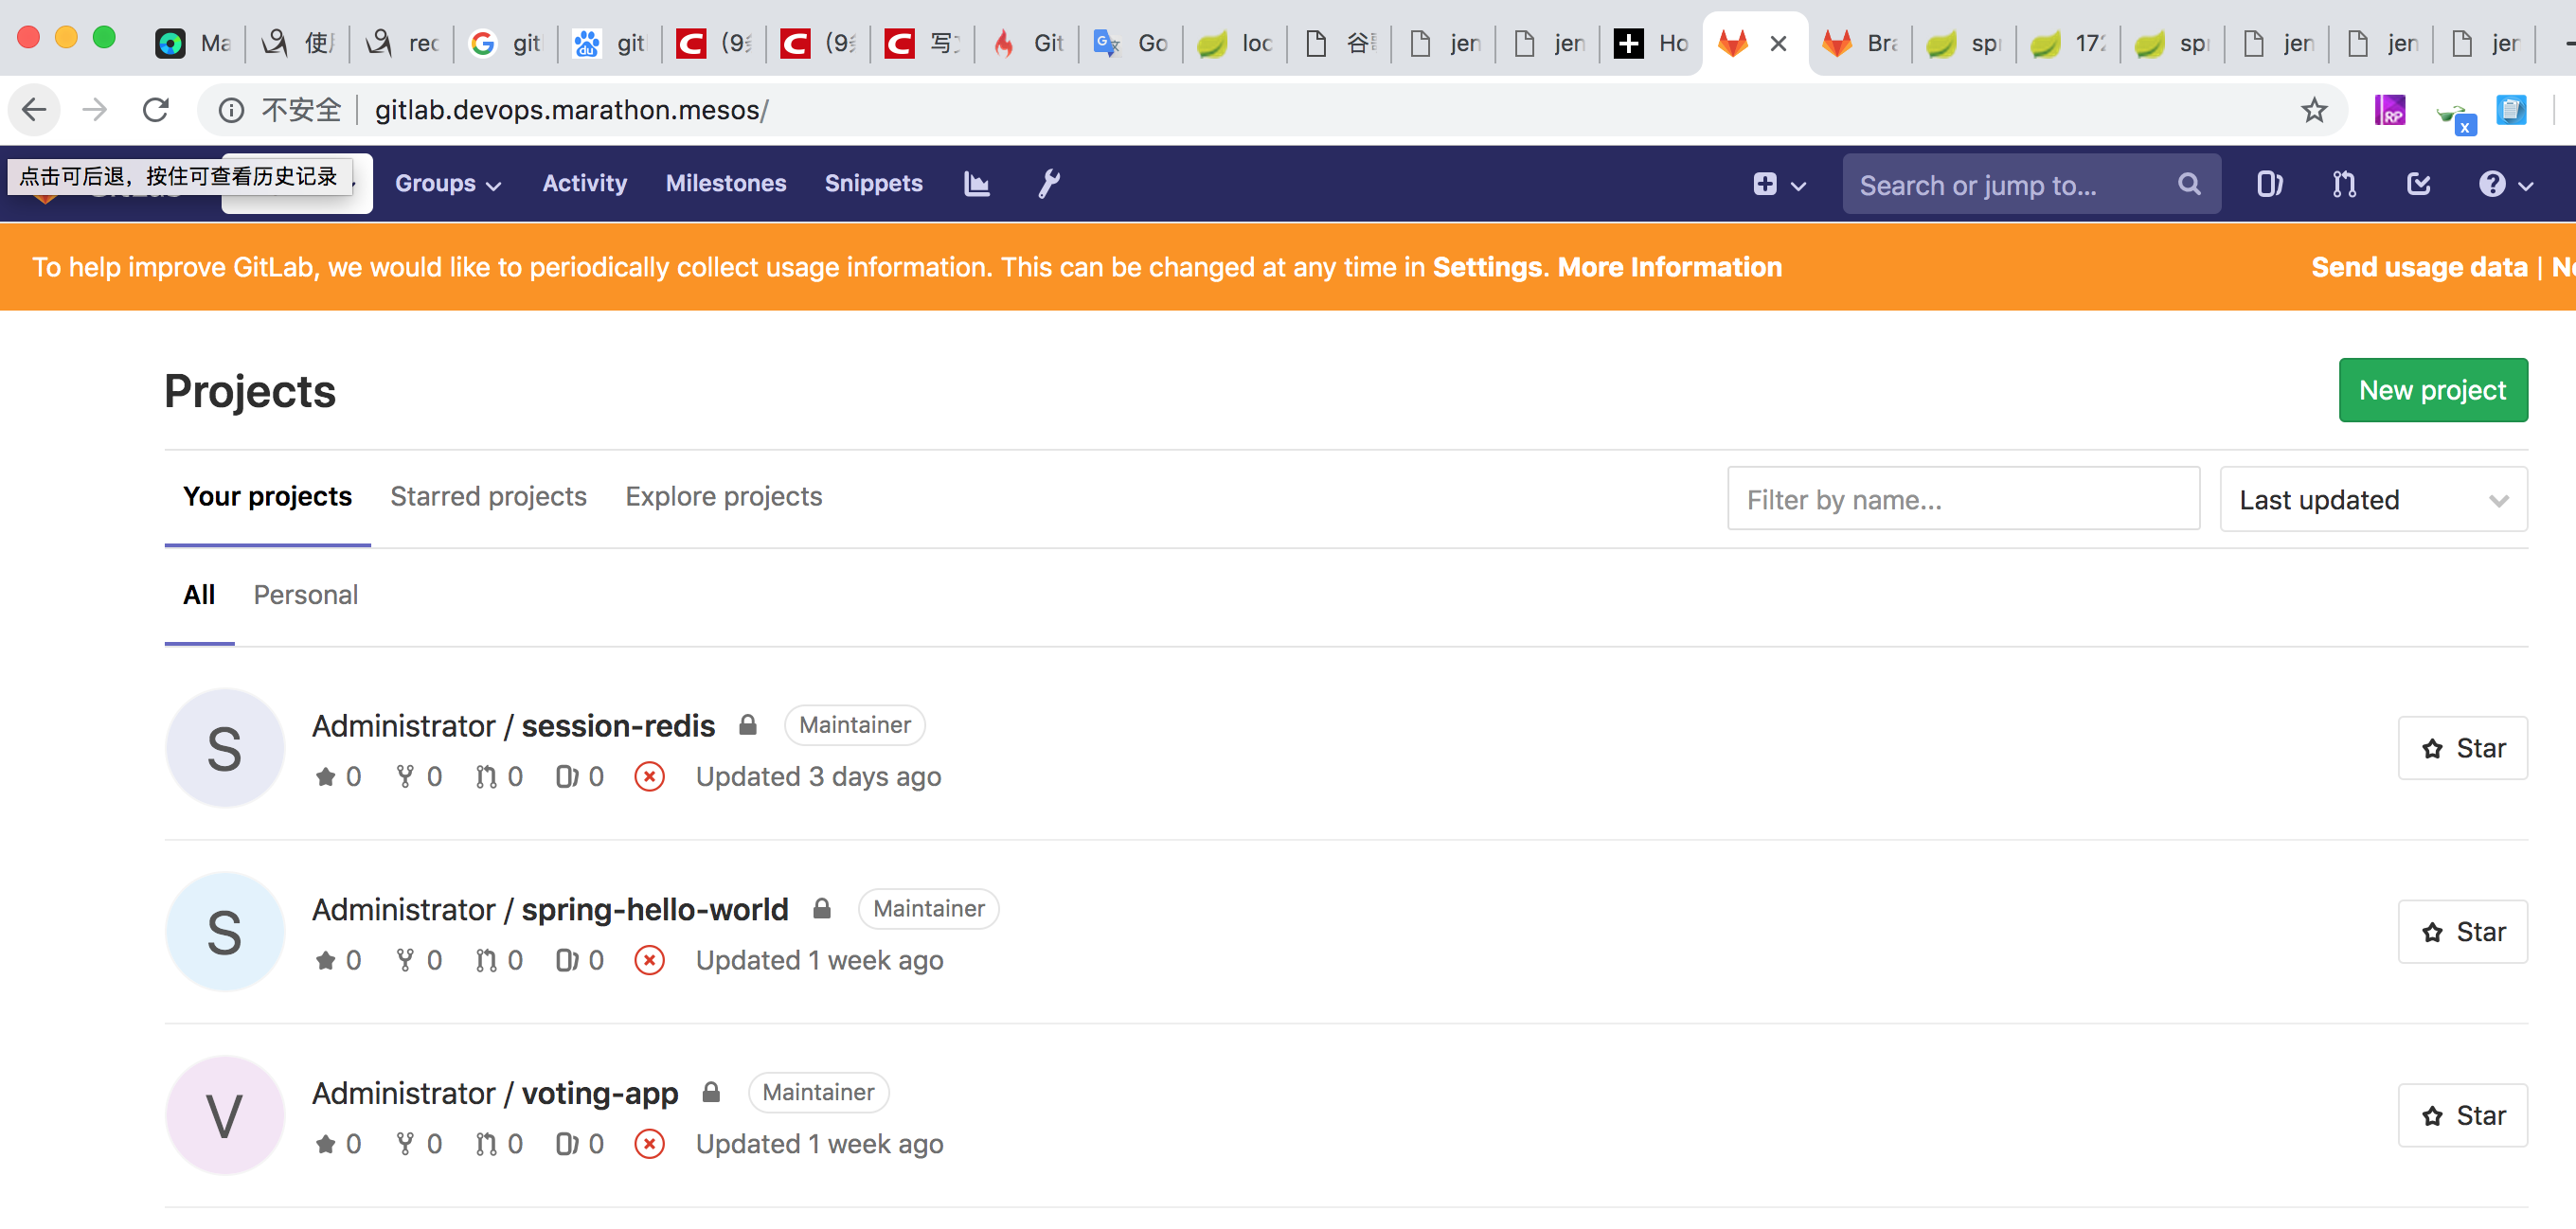Star the spring-hello-world project
Viewport: 2576px width, 1229px height.
(2462, 932)
